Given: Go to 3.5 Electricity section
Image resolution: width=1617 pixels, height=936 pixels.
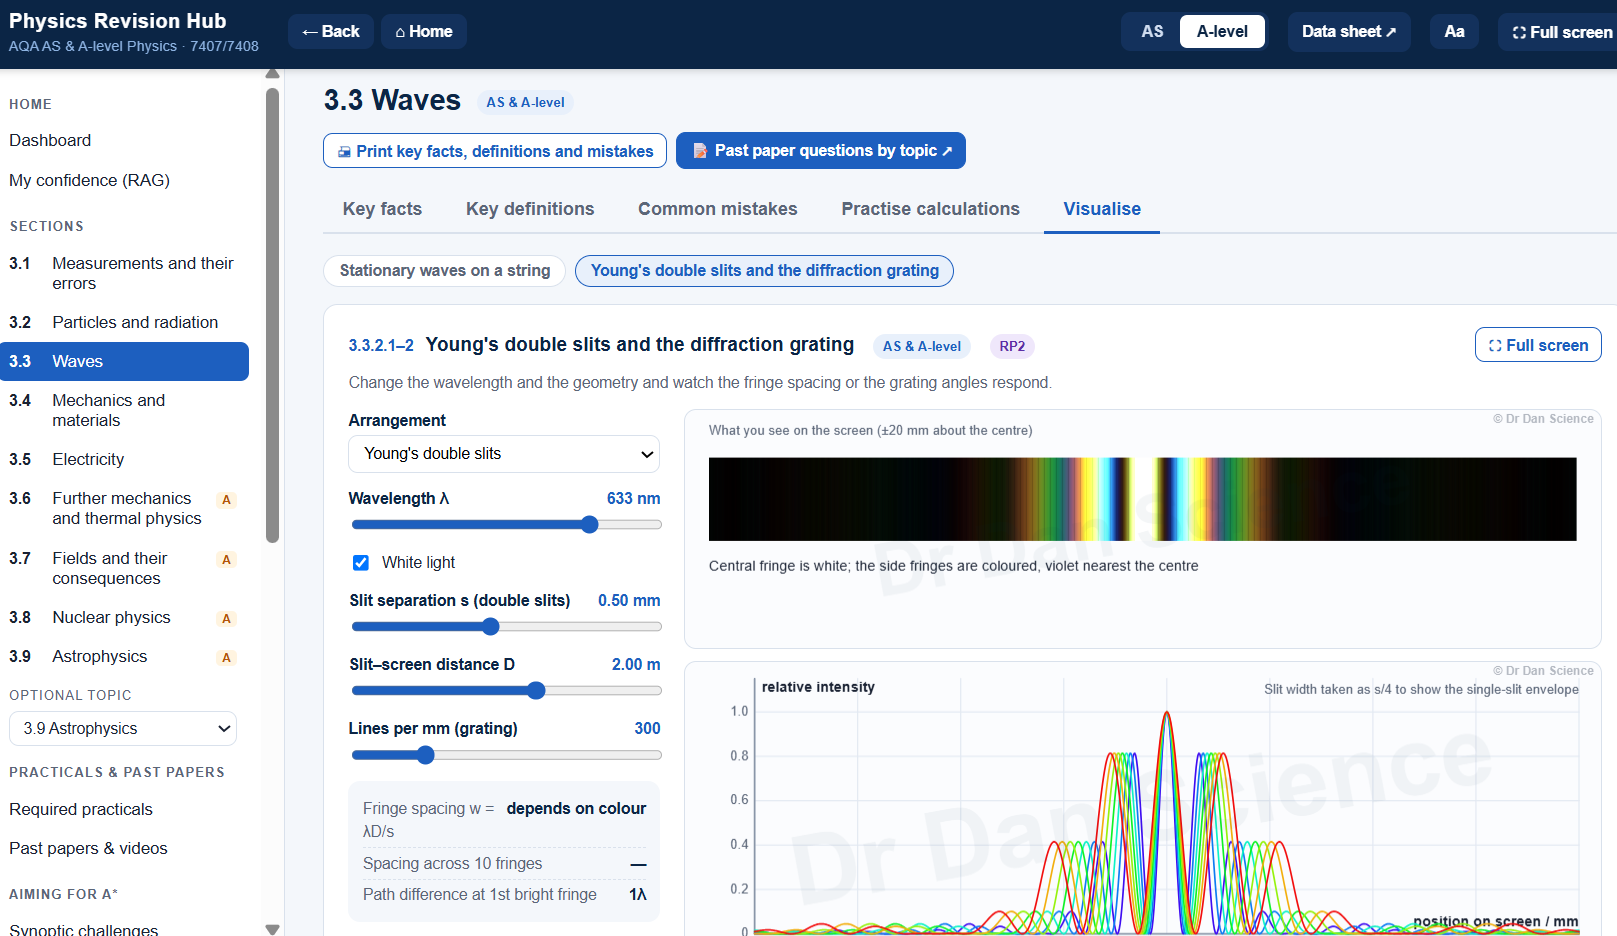Looking at the screenshot, I should click(x=124, y=459).
